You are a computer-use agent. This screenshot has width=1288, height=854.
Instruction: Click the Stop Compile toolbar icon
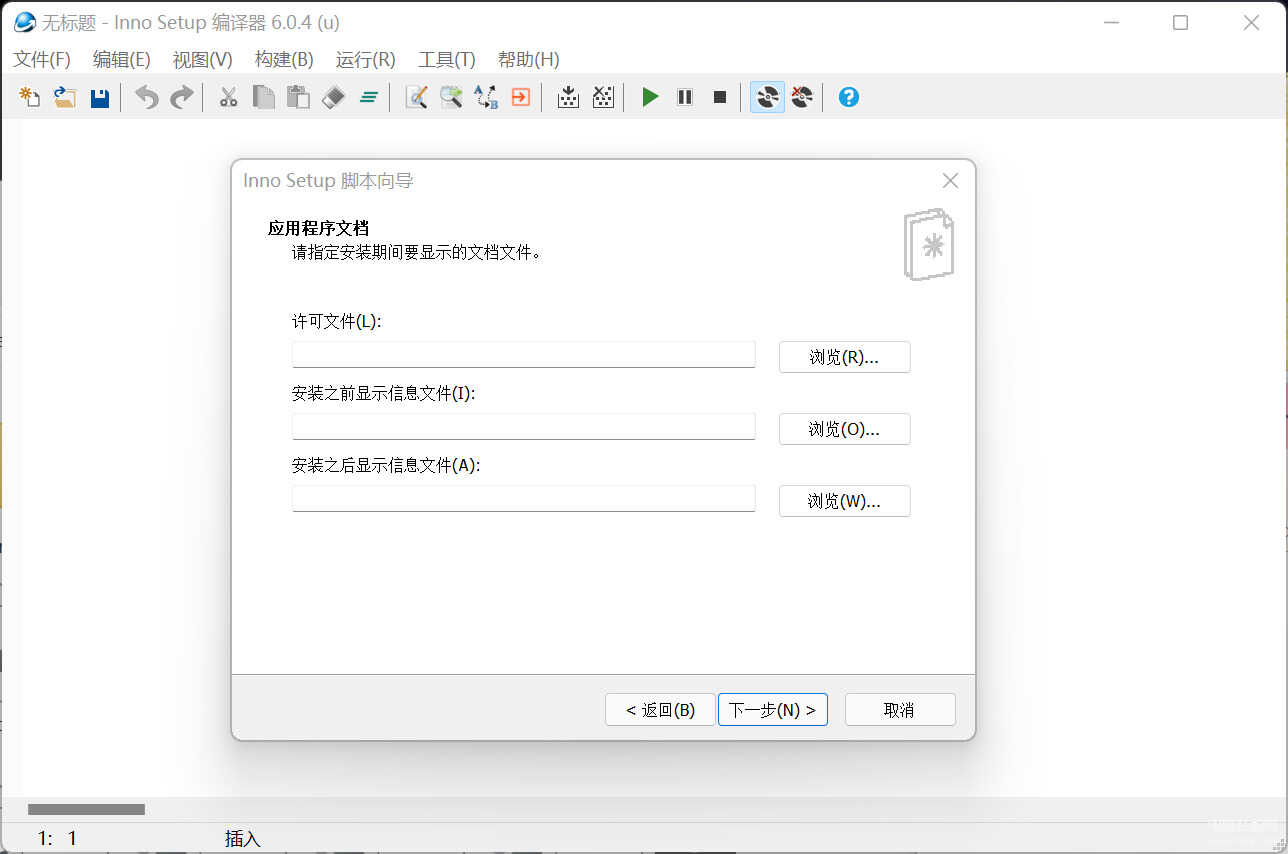603,97
